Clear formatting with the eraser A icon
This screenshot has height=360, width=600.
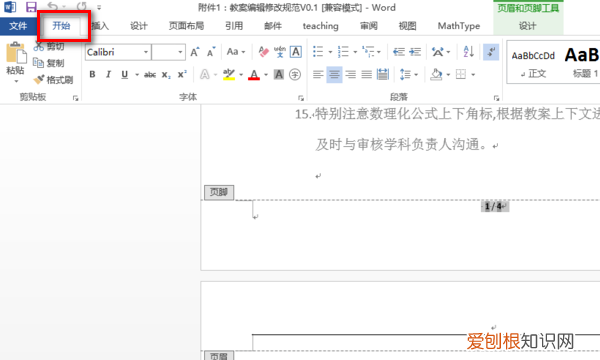pos(263,52)
